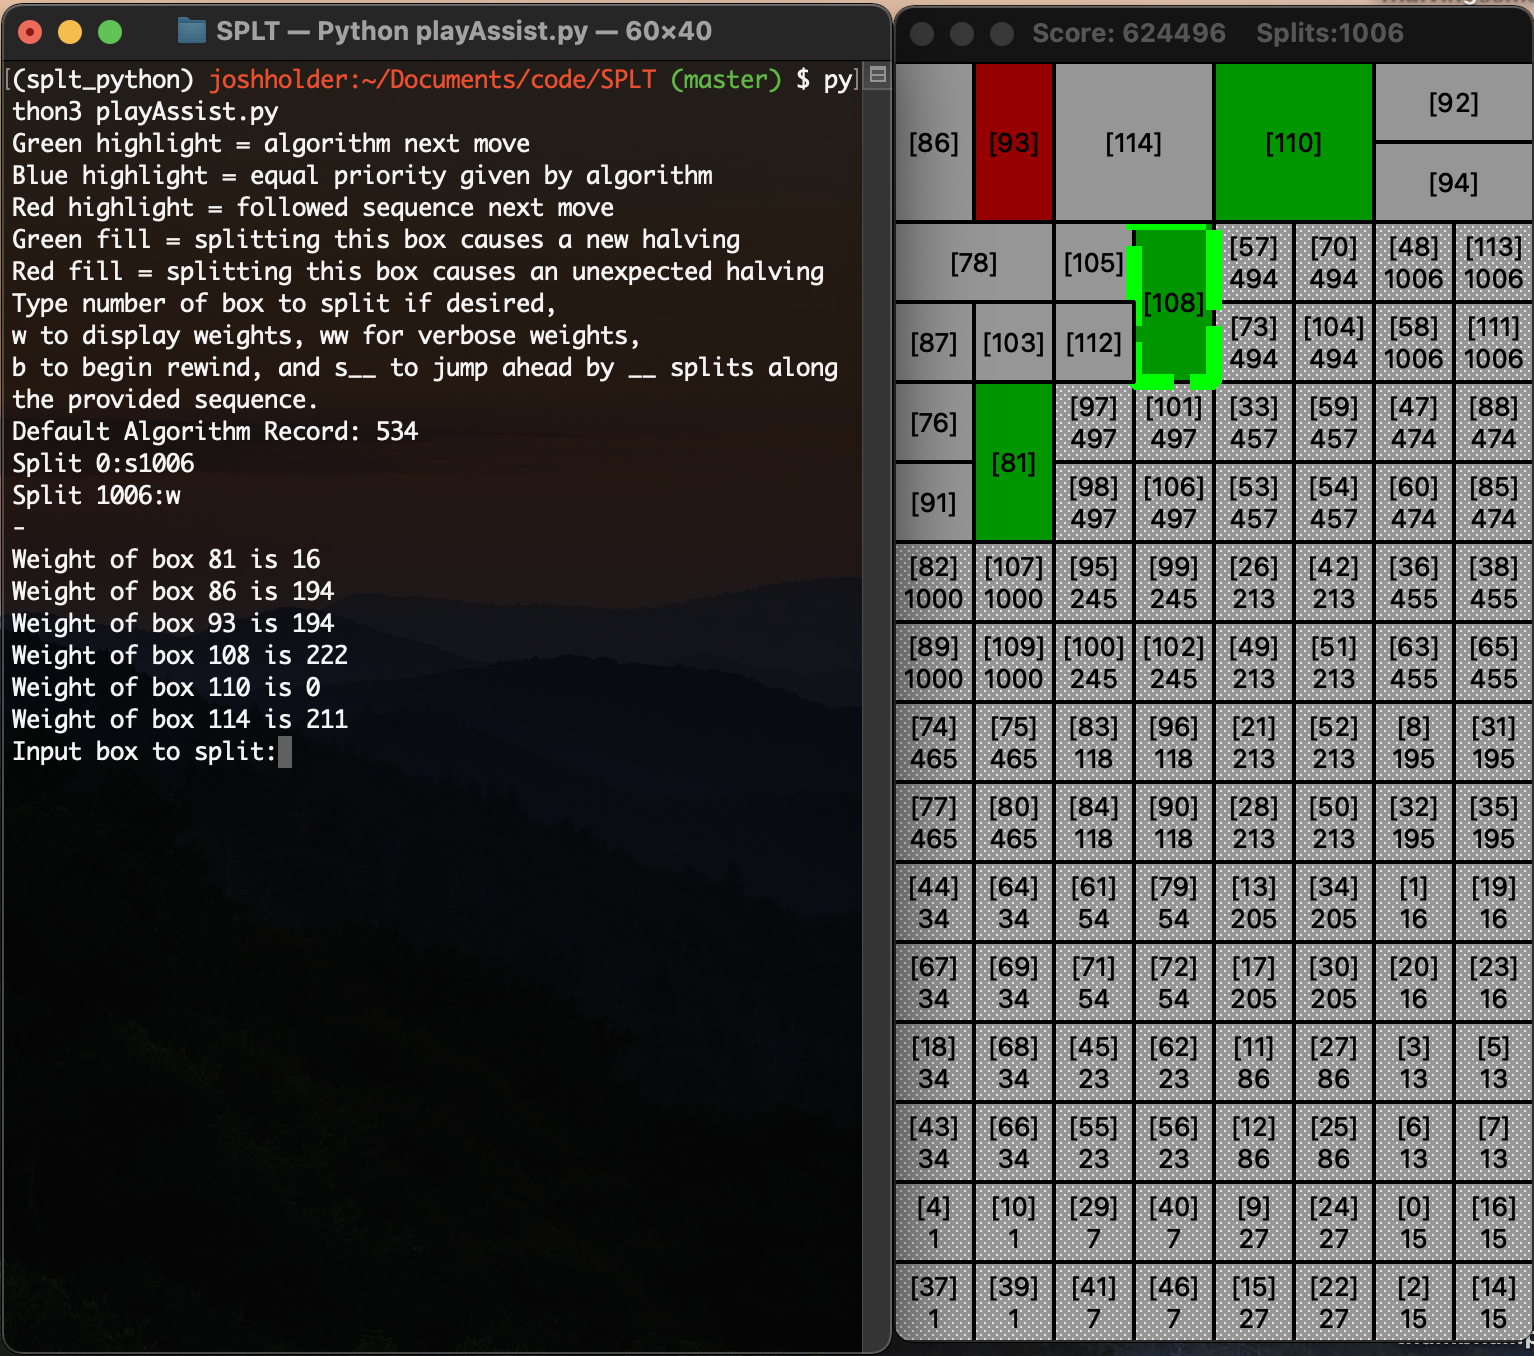Click box [104] with value 494
This screenshot has height=1356, width=1534.
coord(1334,342)
